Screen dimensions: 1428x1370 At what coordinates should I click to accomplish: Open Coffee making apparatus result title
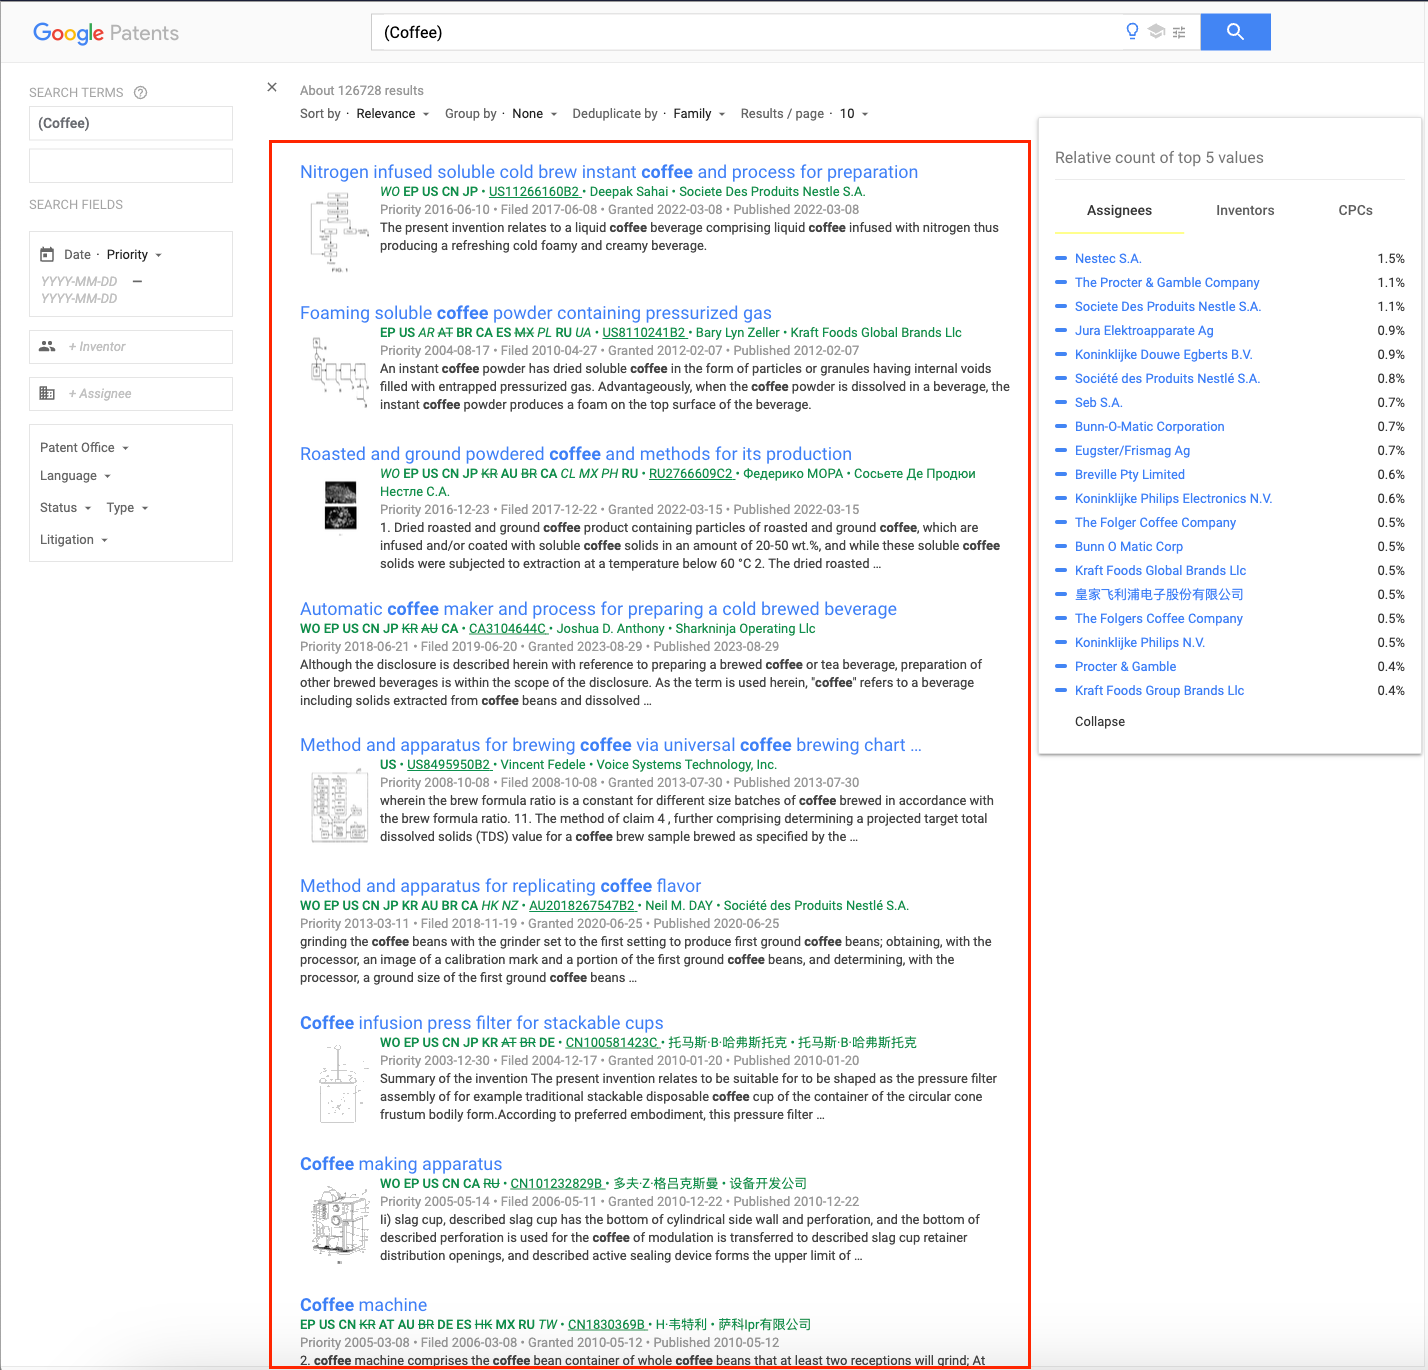[x=401, y=1164]
